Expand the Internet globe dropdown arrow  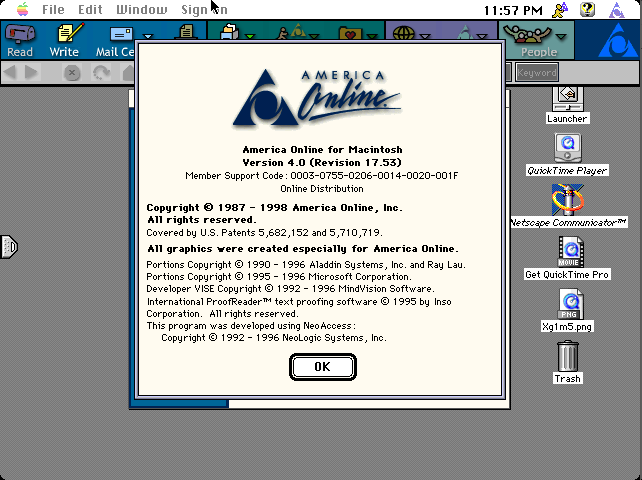425,36
